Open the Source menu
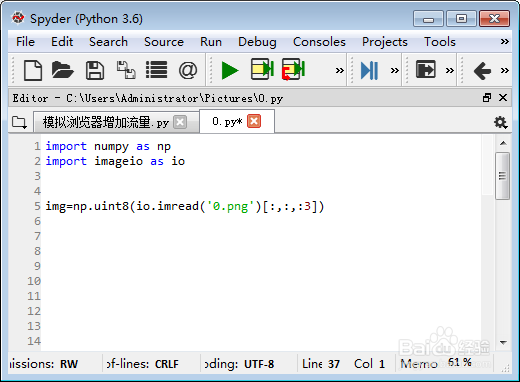The width and height of the screenshot is (520, 382). [x=164, y=42]
